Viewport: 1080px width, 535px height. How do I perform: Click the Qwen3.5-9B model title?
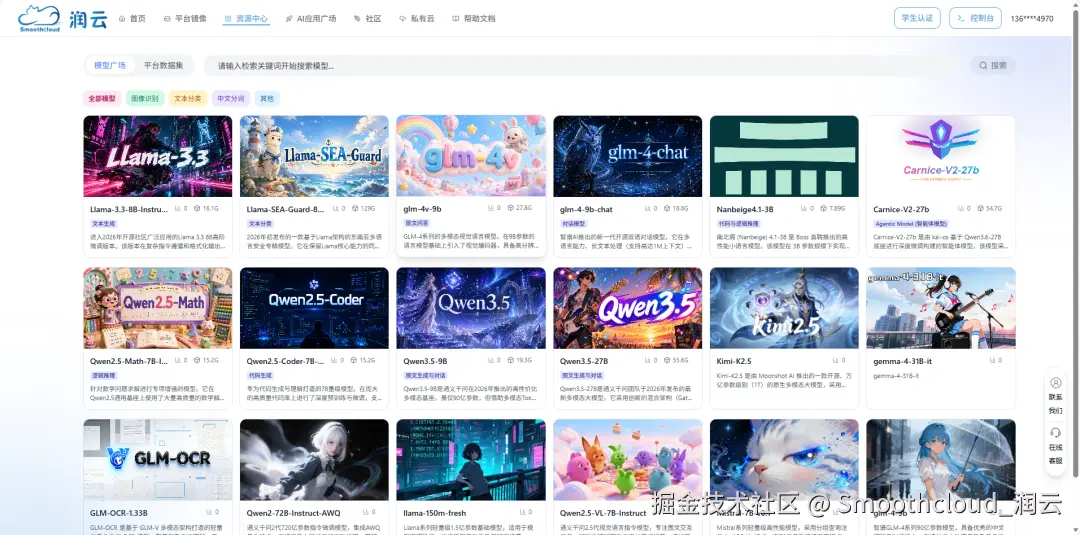(x=426, y=361)
